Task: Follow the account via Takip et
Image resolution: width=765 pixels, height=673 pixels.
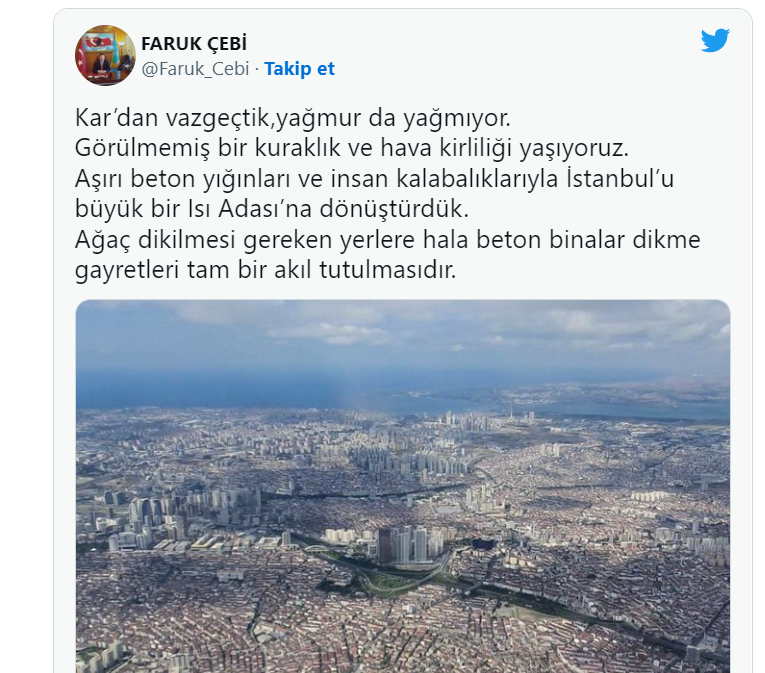Action: click(x=299, y=69)
